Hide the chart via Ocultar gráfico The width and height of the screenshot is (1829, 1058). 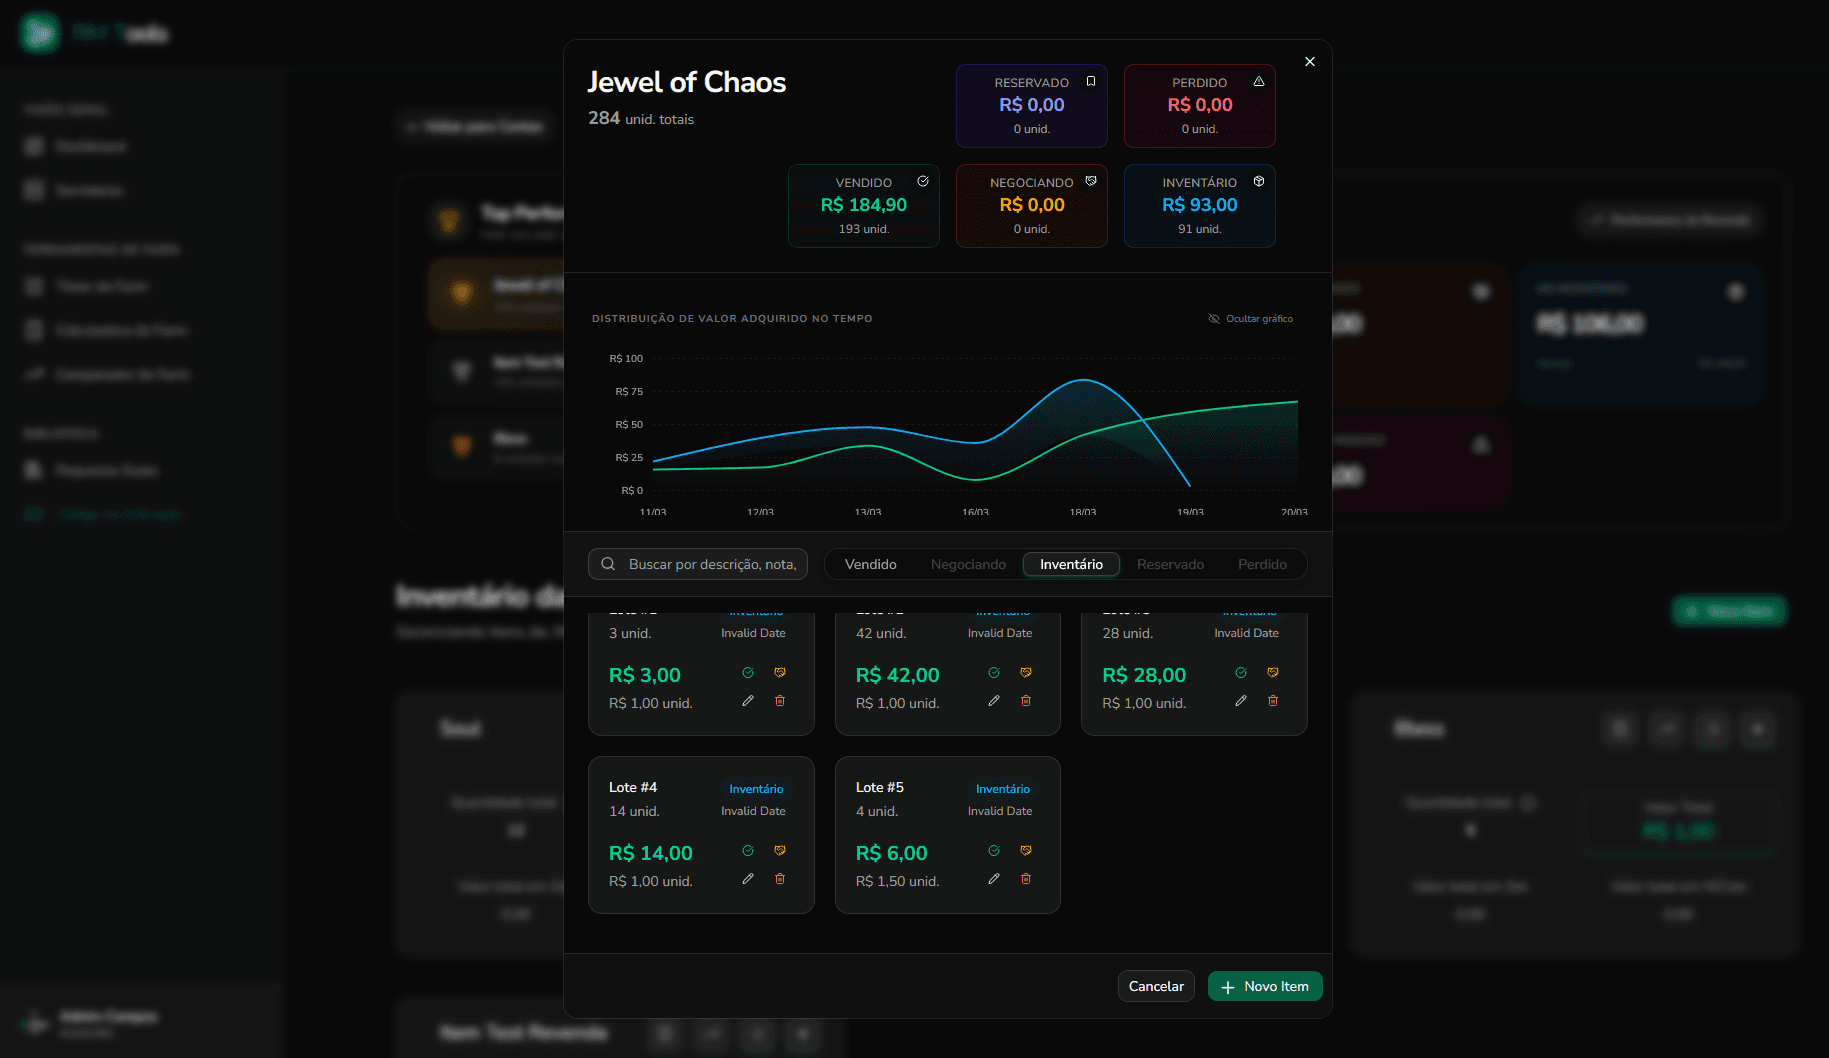[x=1251, y=319]
